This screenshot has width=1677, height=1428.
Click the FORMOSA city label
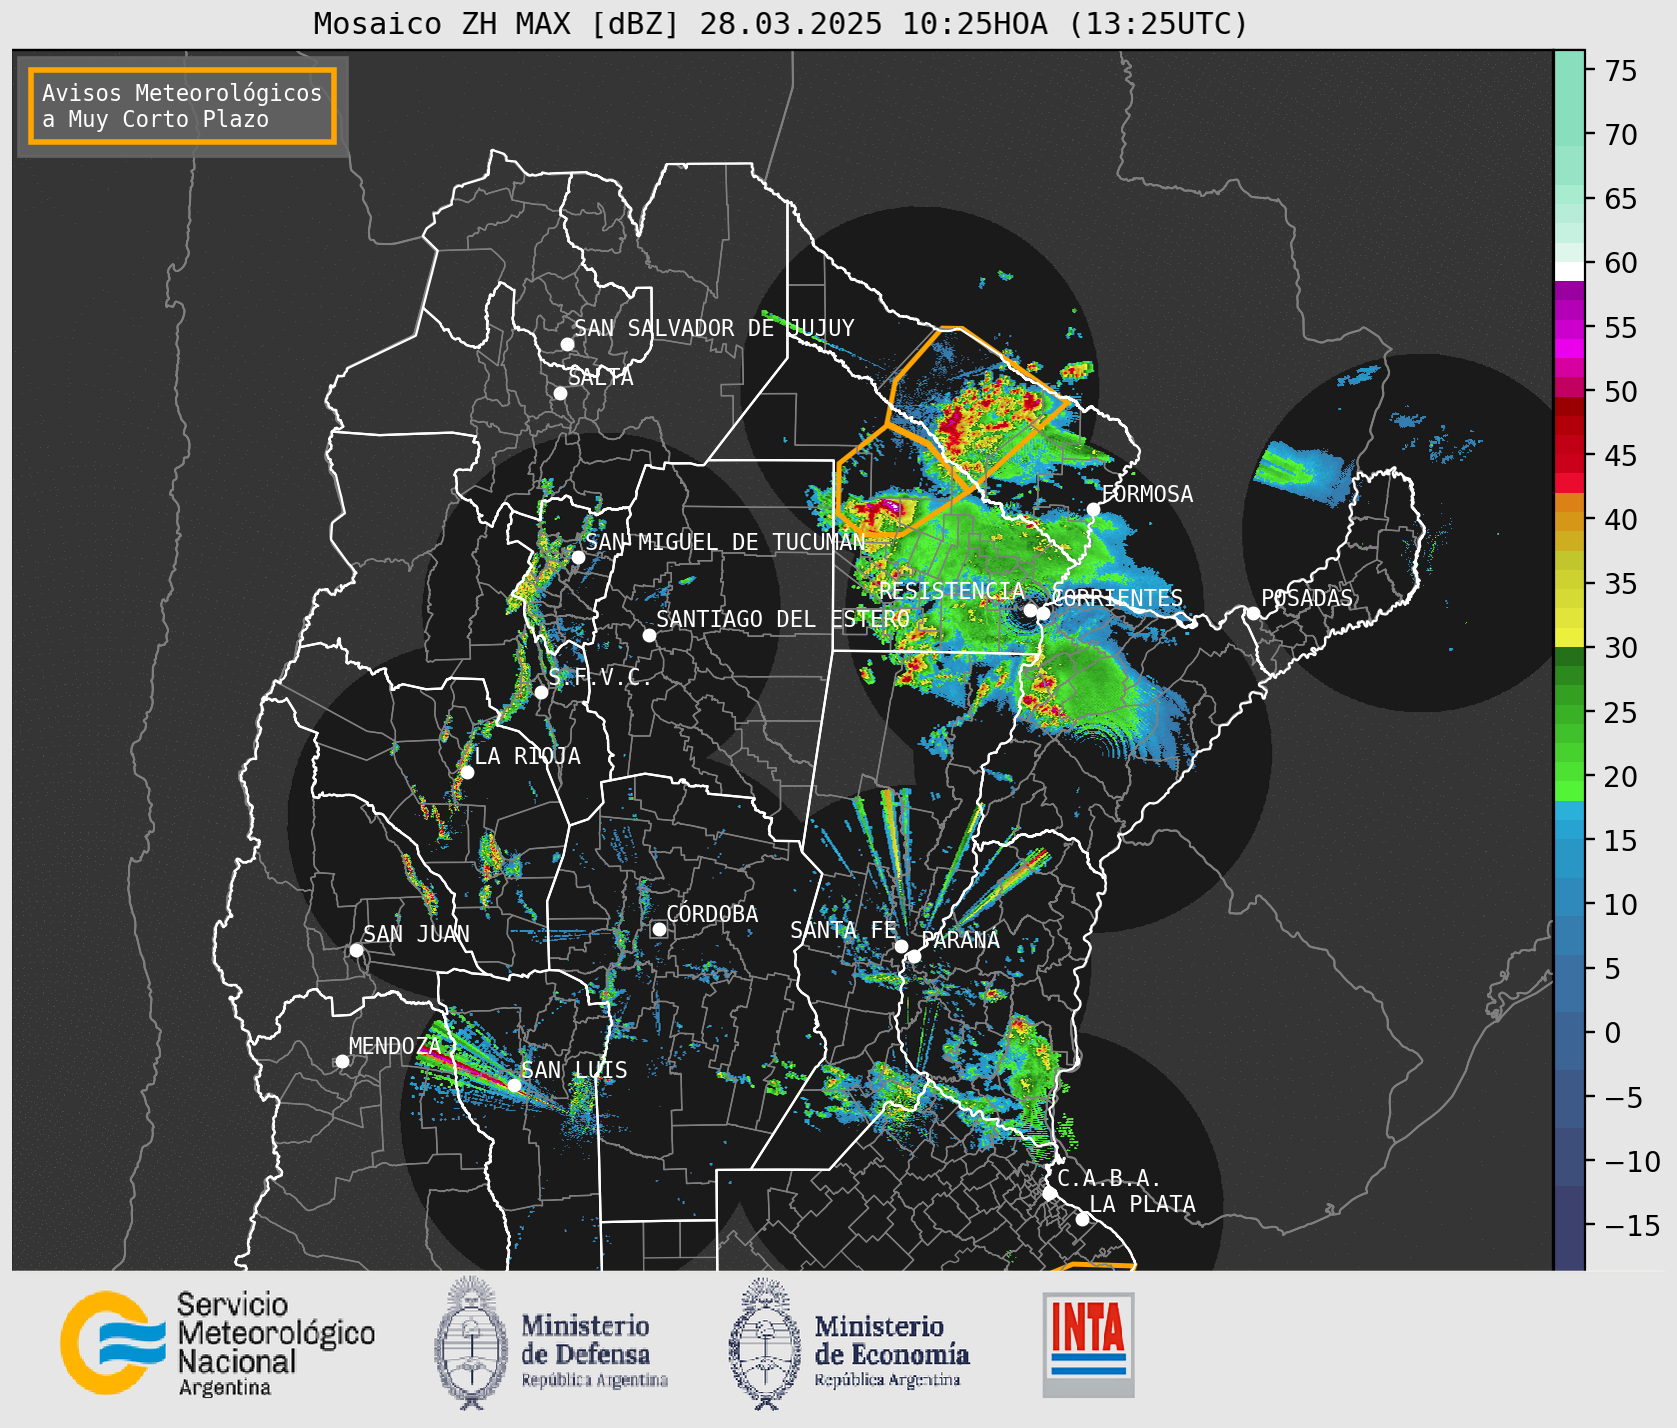pos(1147,494)
